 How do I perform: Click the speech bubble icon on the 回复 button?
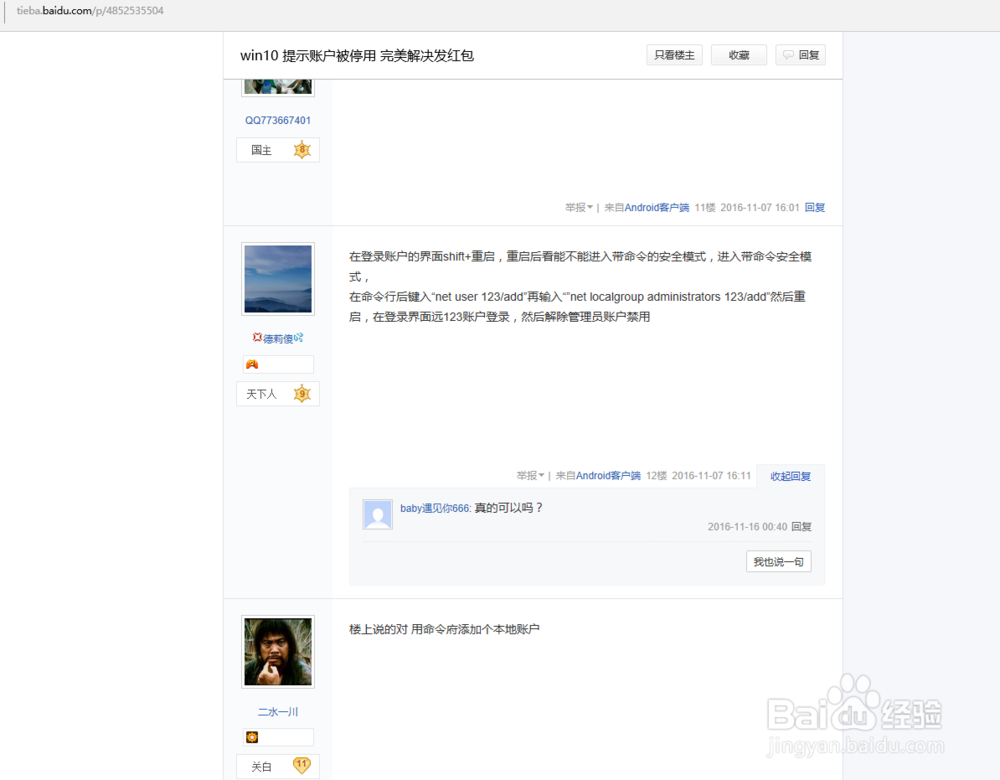[787, 55]
